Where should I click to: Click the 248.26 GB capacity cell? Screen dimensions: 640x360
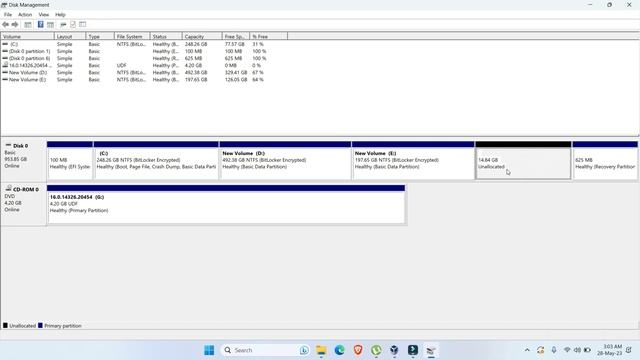click(x=196, y=44)
